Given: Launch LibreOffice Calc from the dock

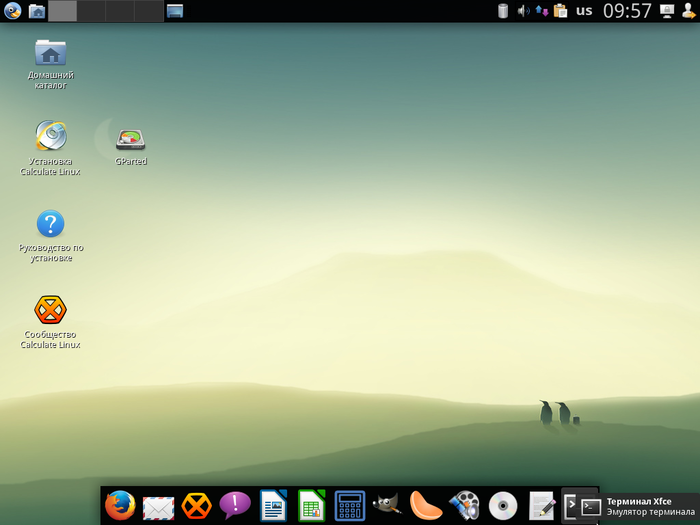Looking at the screenshot, I should (312, 505).
